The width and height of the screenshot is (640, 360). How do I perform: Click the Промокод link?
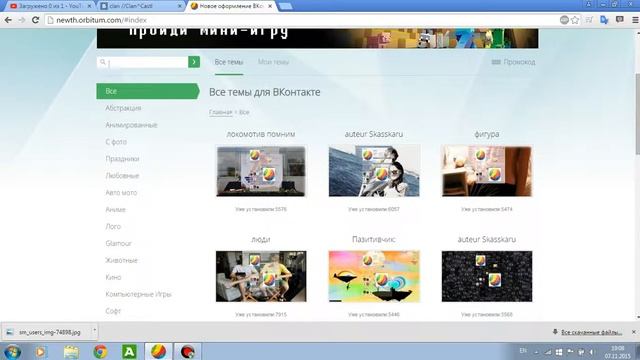point(519,62)
